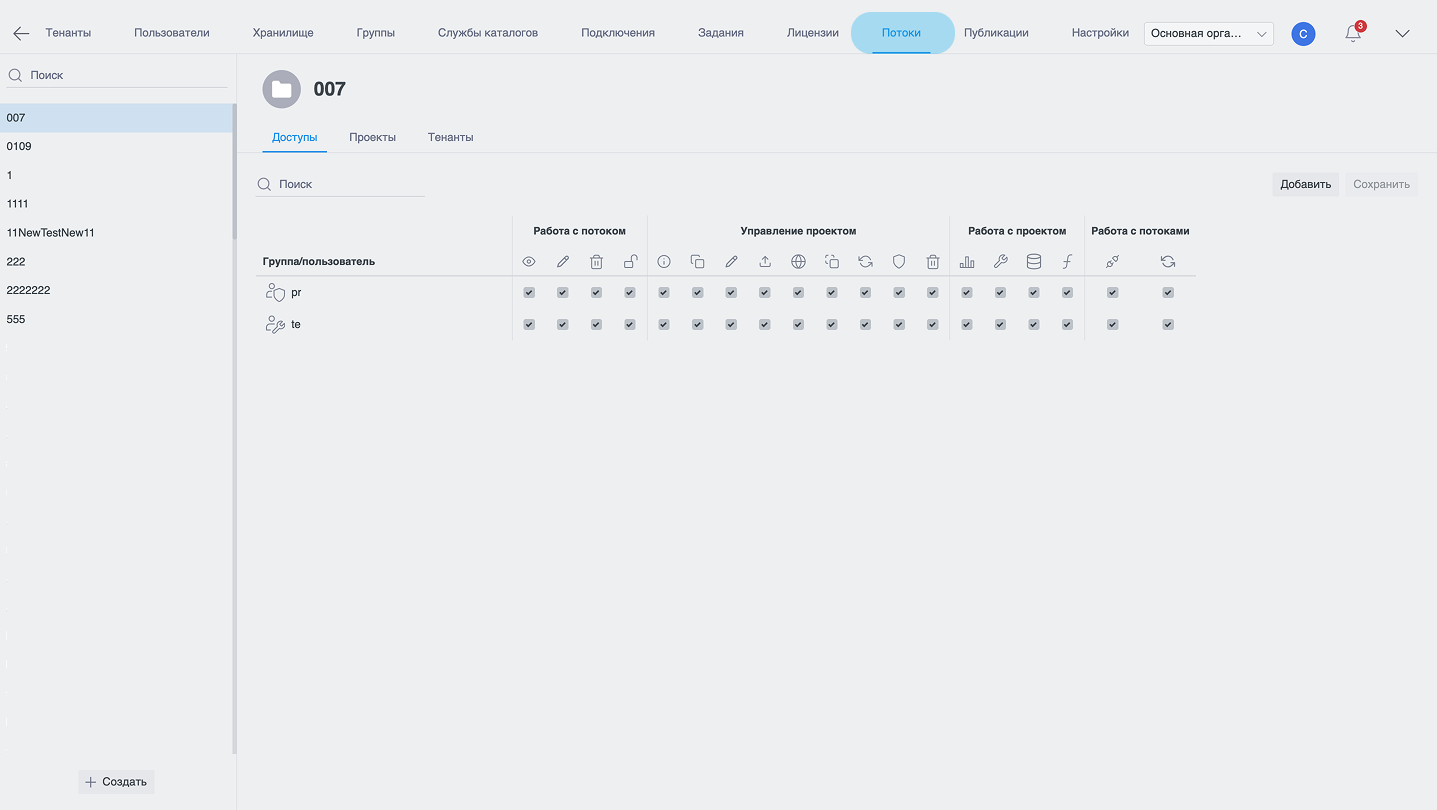The width and height of the screenshot is (1437, 810).
Task: Click the wrench column icon
Action: [1000, 262]
